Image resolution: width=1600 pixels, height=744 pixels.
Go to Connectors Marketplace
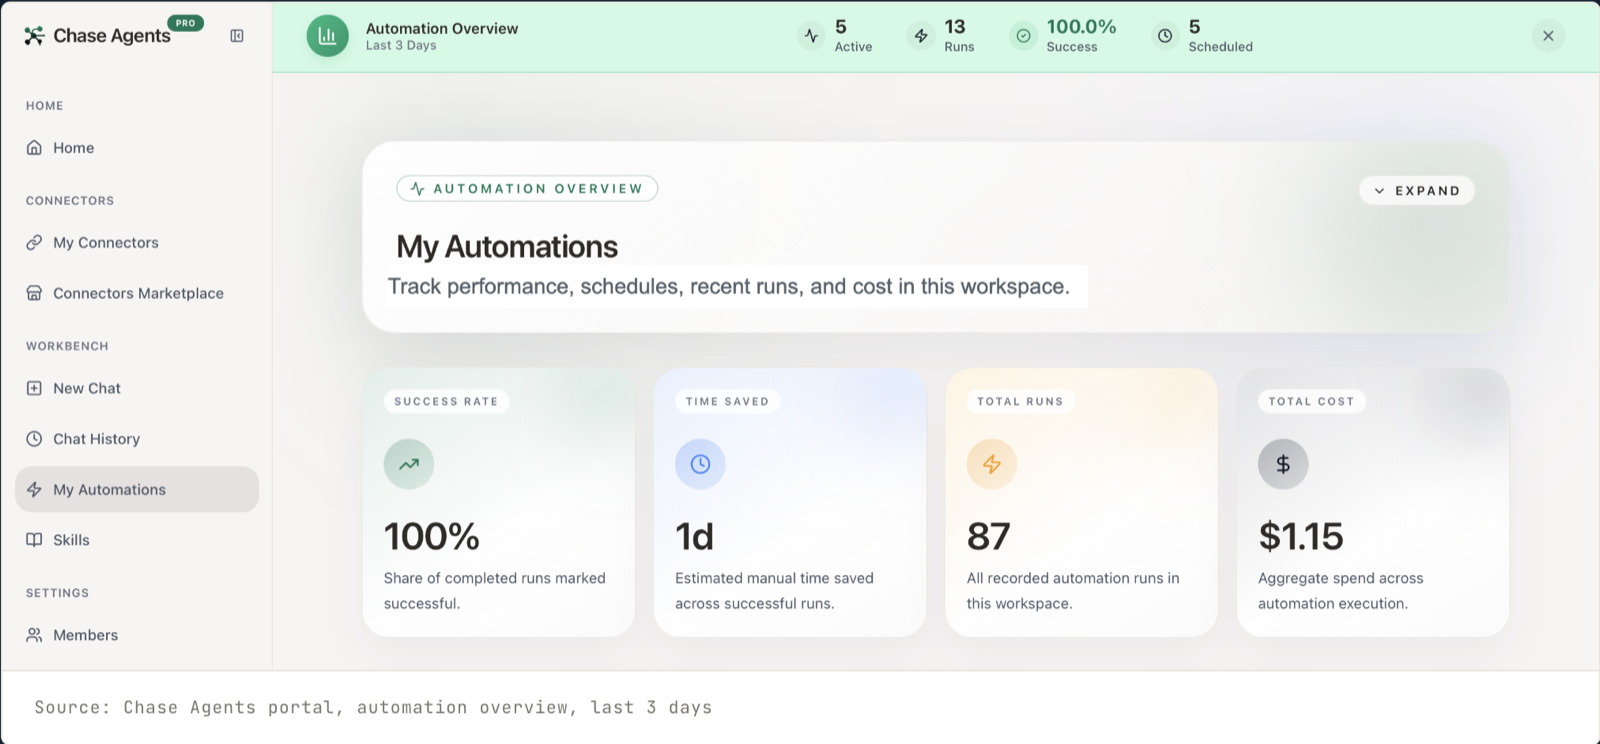137,293
